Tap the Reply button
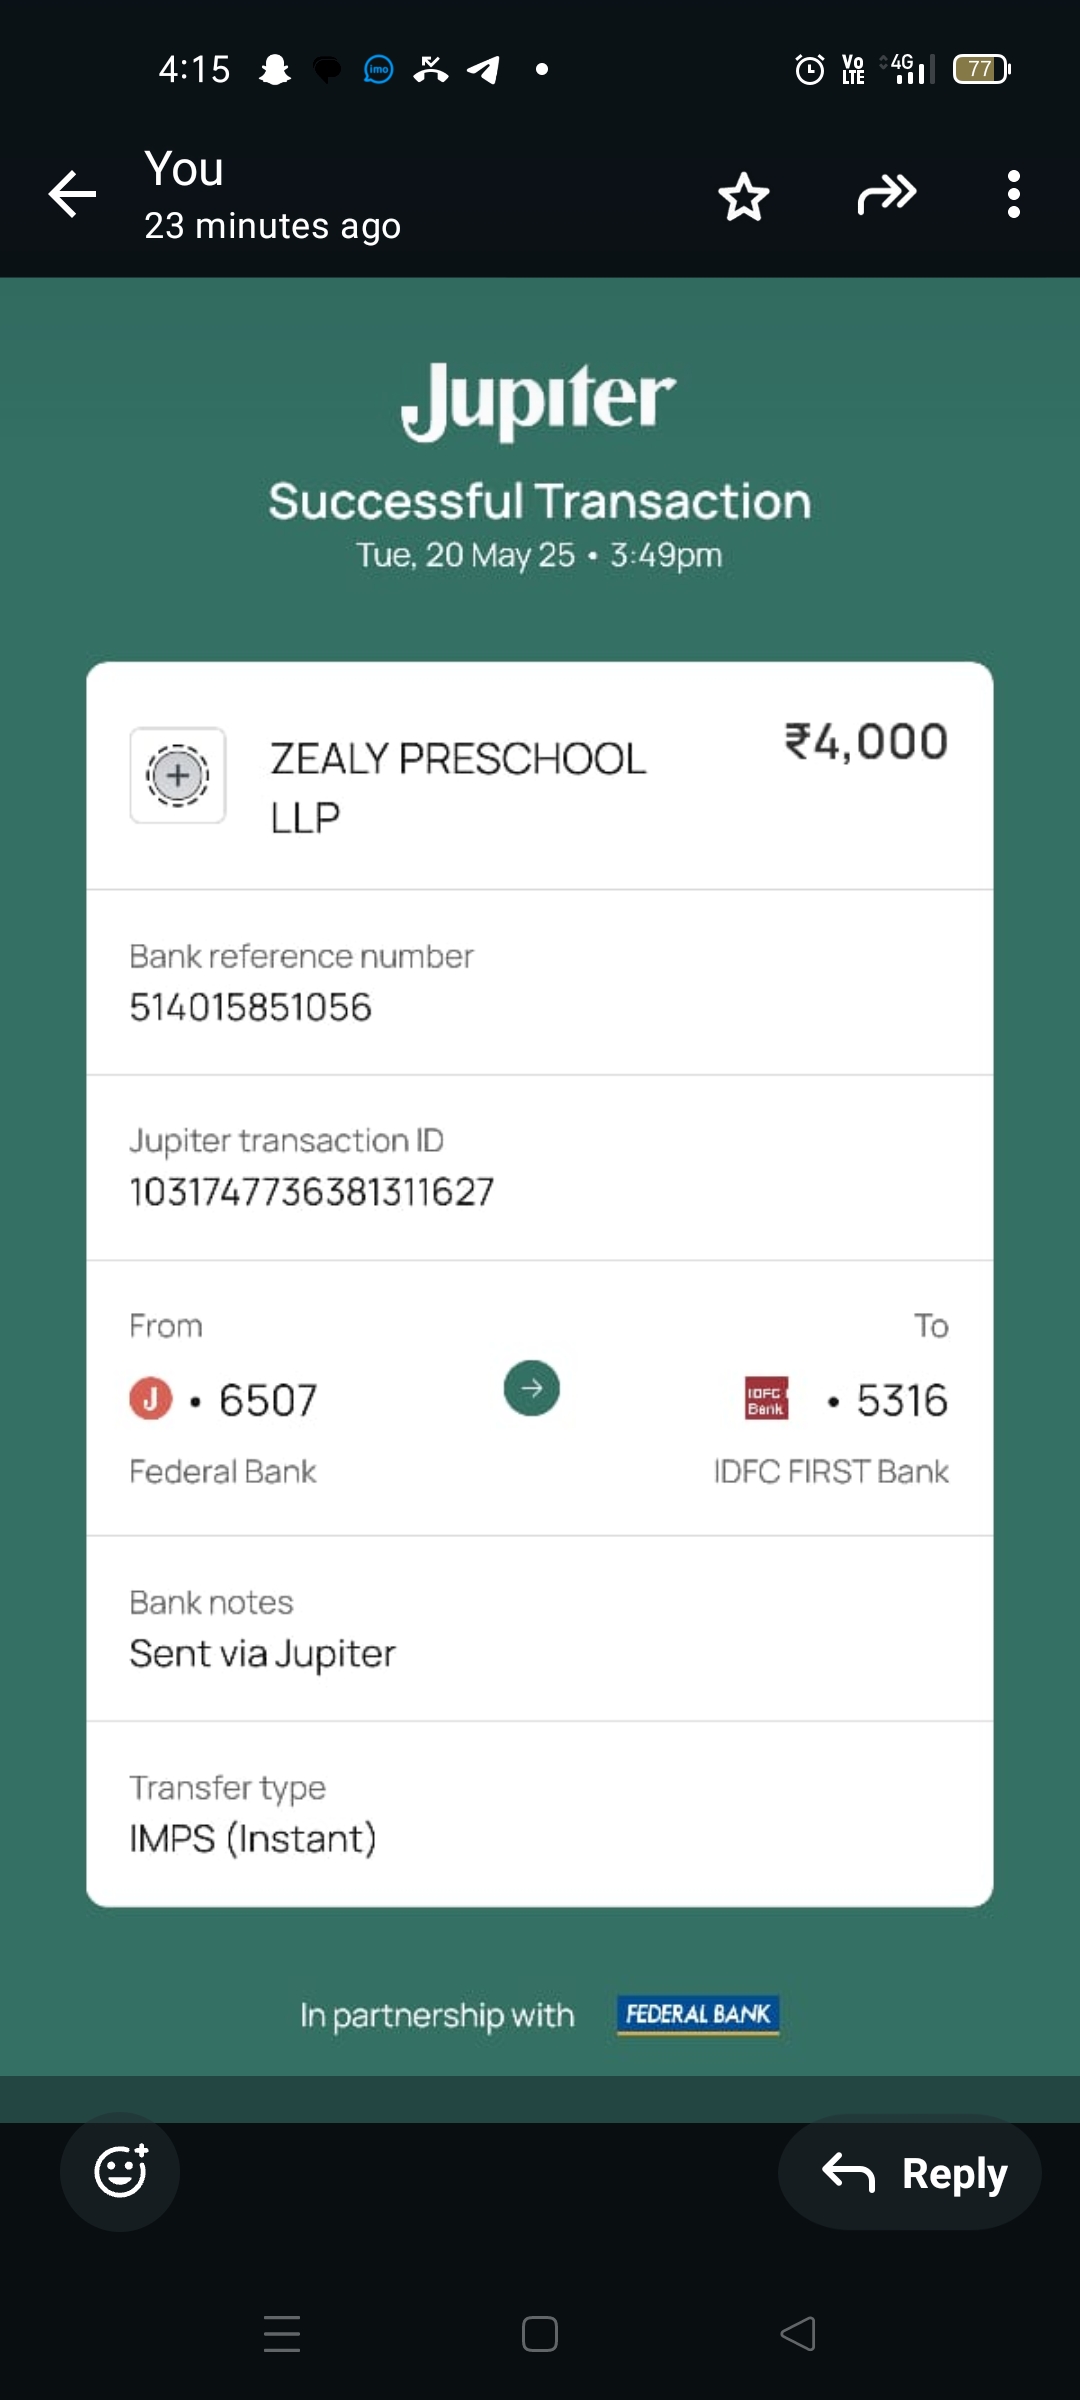This screenshot has width=1080, height=2400. point(910,2173)
